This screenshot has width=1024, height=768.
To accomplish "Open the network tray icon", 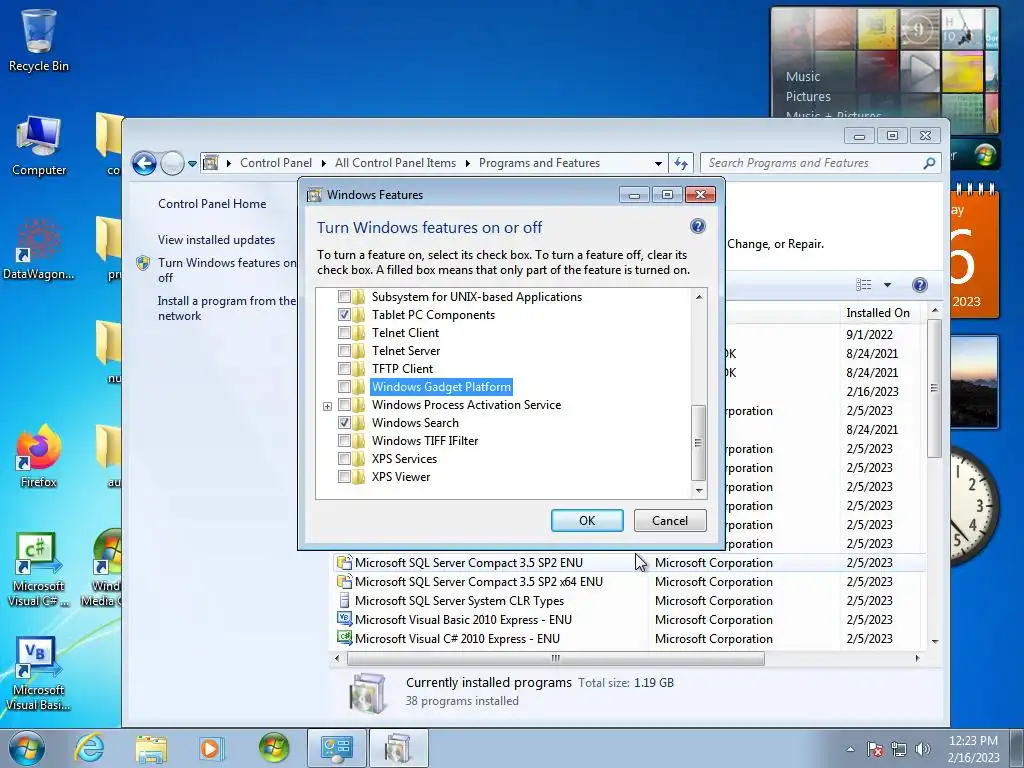I will [899, 749].
